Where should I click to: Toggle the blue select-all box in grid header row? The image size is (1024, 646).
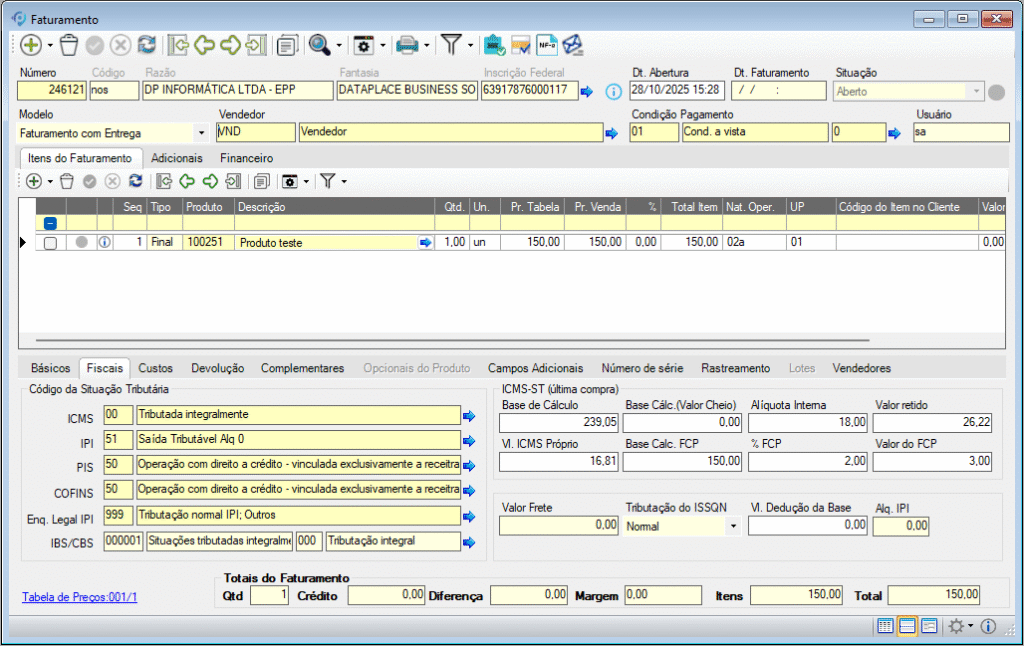(50, 224)
